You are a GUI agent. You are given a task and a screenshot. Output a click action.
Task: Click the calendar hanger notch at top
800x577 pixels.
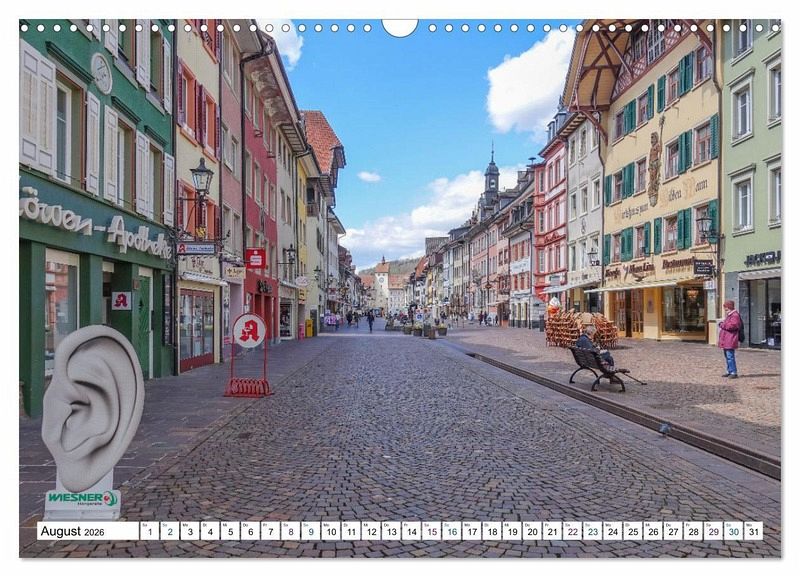pyautogui.click(x=400, y=27)
